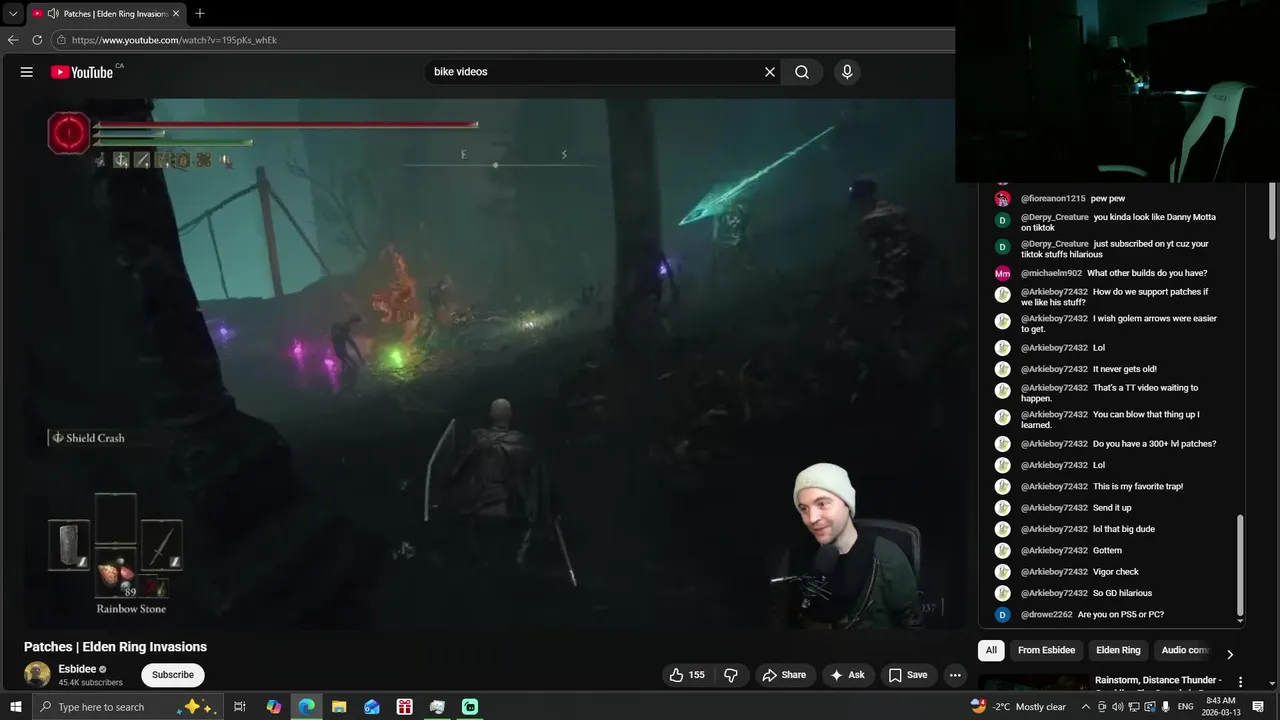
Task: Open Outlook mail taskbar icon
Action: (372, 707)
